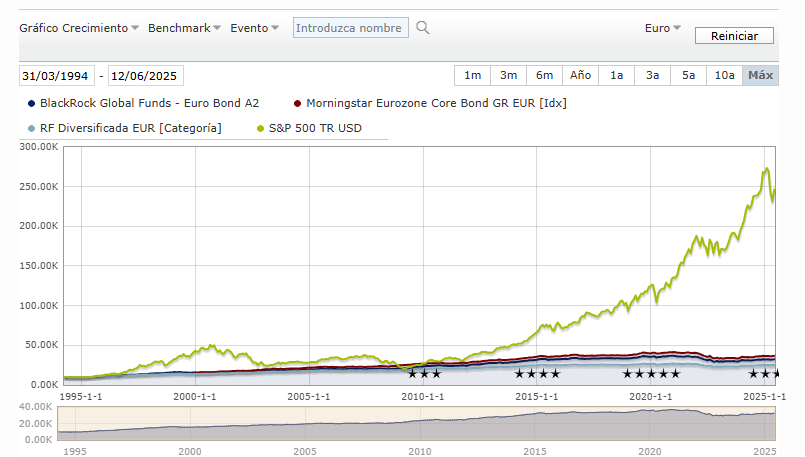The height and width of the screenshot is (457, 805).
Task: Open the Gráfico Crecimiento dropdown
Action: [x=79, y=28]
